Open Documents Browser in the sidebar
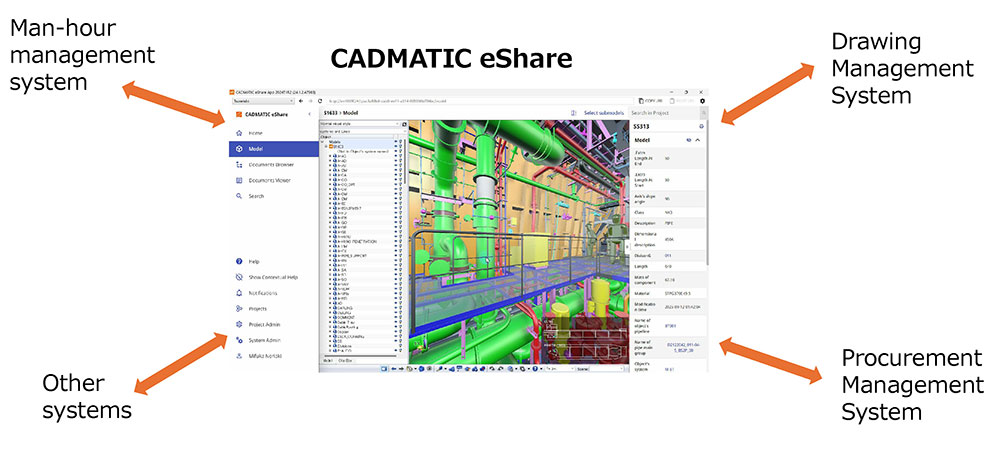 [x=274, y=165]
